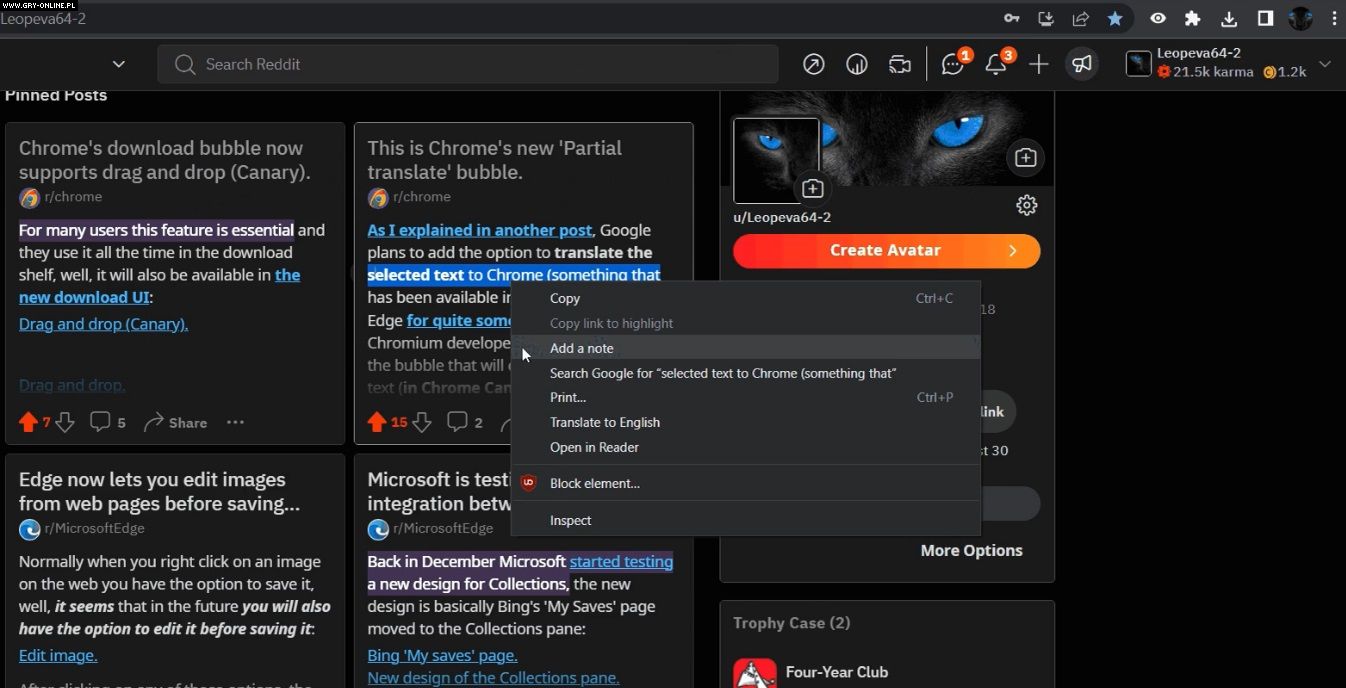Open 'This is Chrome's new Partial translate' title

[x=494, y=160]
